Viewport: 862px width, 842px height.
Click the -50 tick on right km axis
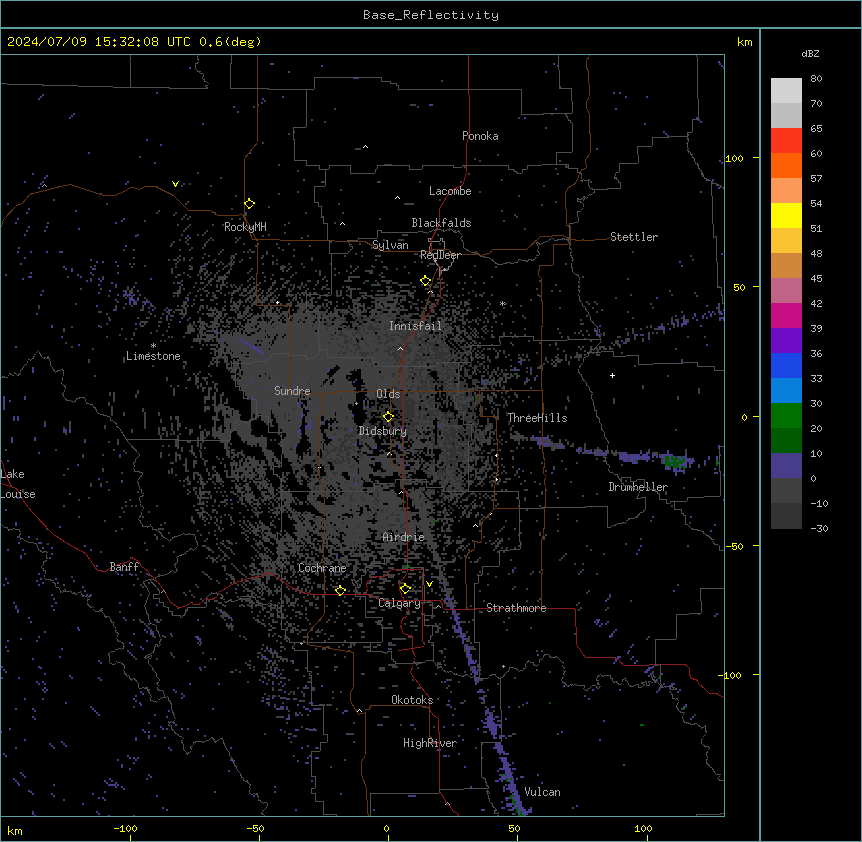(x=736, y=546)
